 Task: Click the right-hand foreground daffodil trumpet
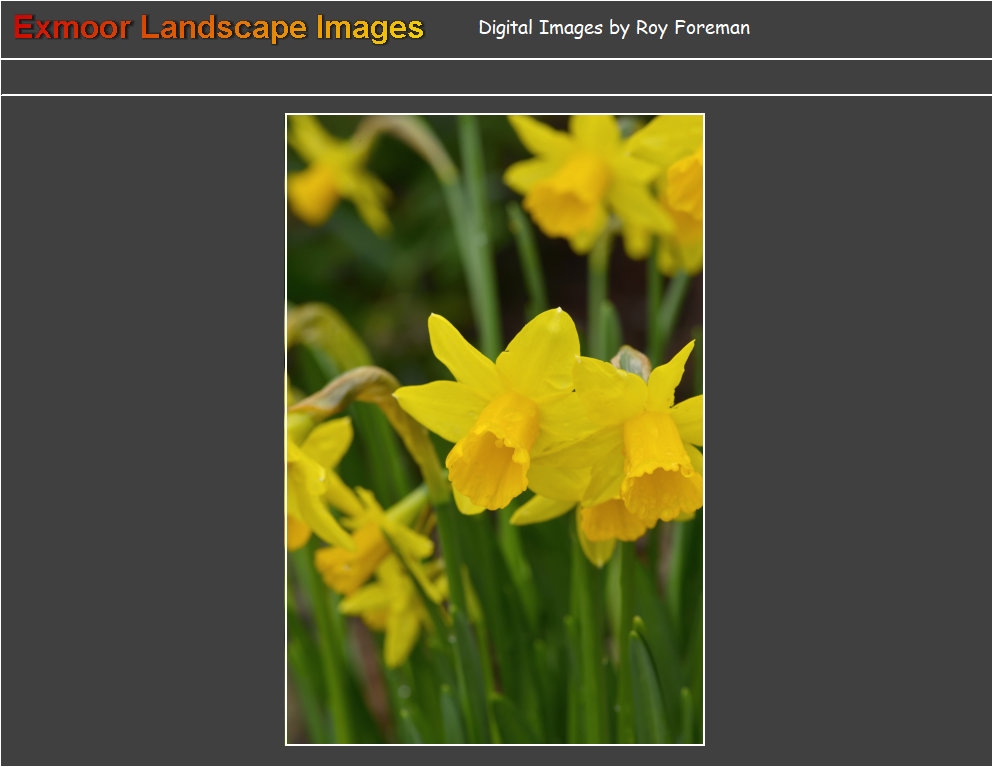(658, 470)
